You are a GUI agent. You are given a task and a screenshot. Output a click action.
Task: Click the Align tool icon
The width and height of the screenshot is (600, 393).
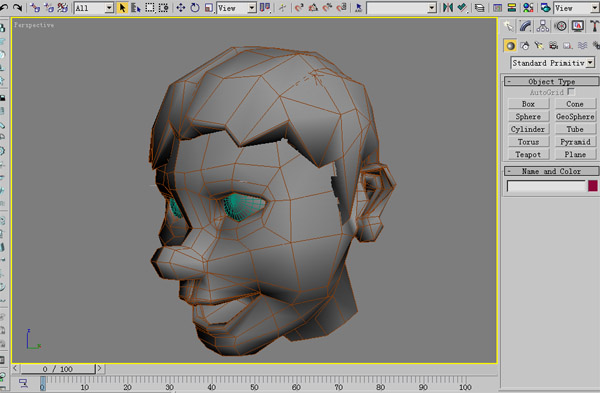point(462,7)
